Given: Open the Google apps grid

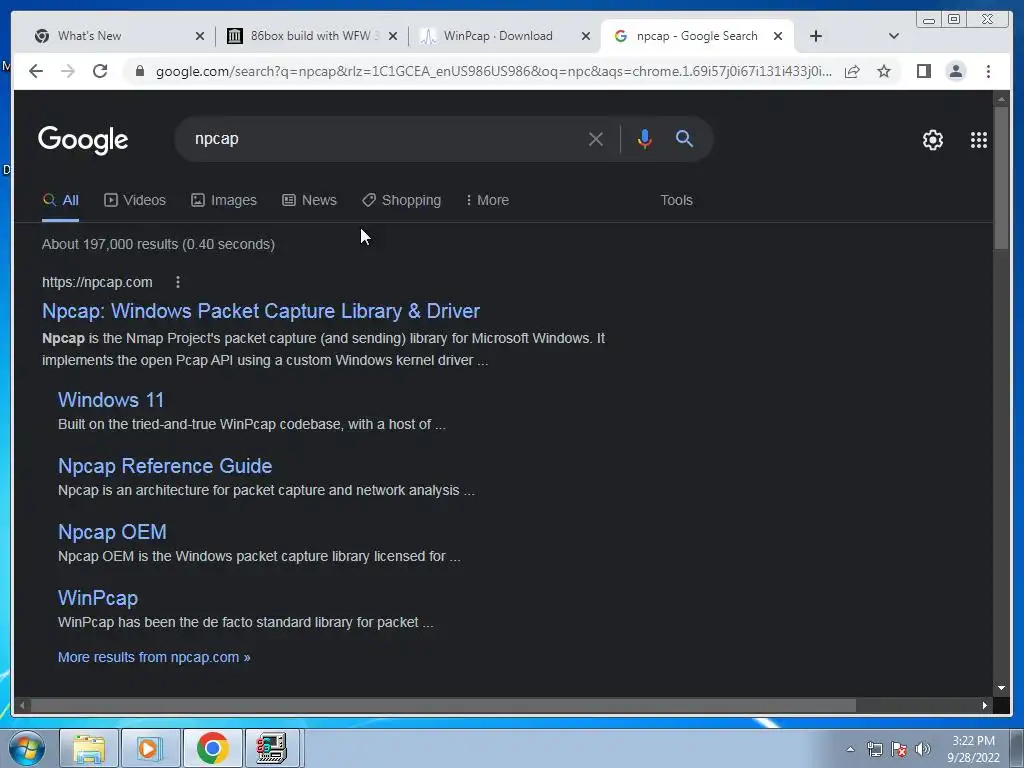Looking at the screenshot, I should 978,140.
